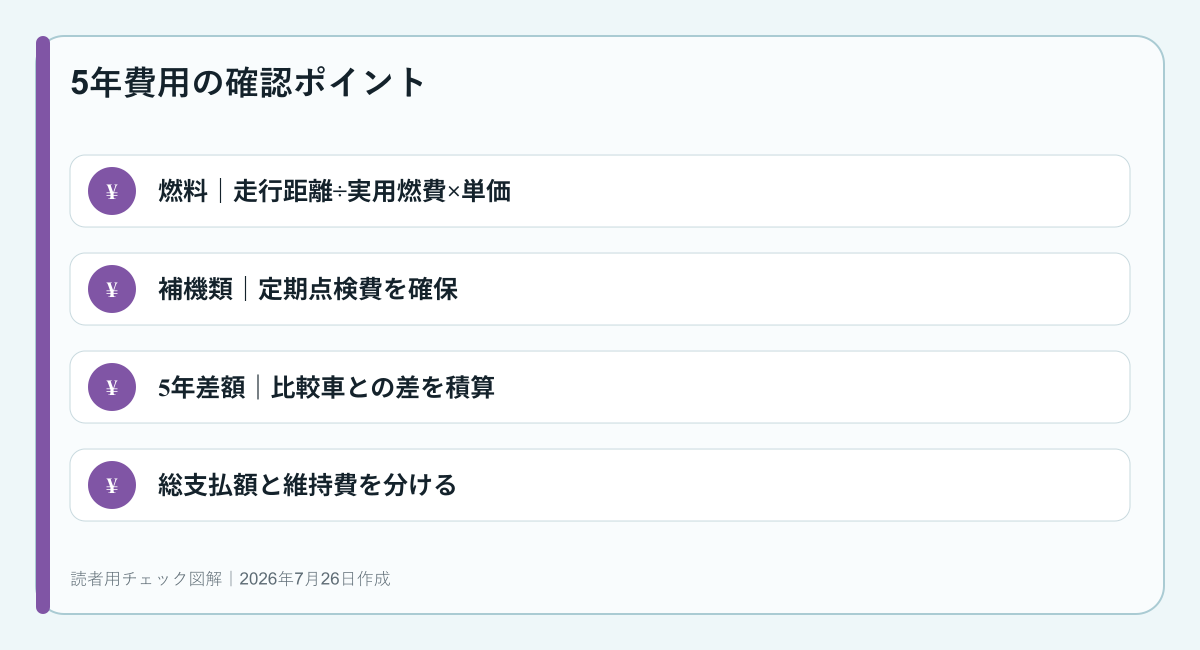Select the 2026年7月26日作成 date text
This screenshot has height=650, width=1200.
(x=315, y=578)
